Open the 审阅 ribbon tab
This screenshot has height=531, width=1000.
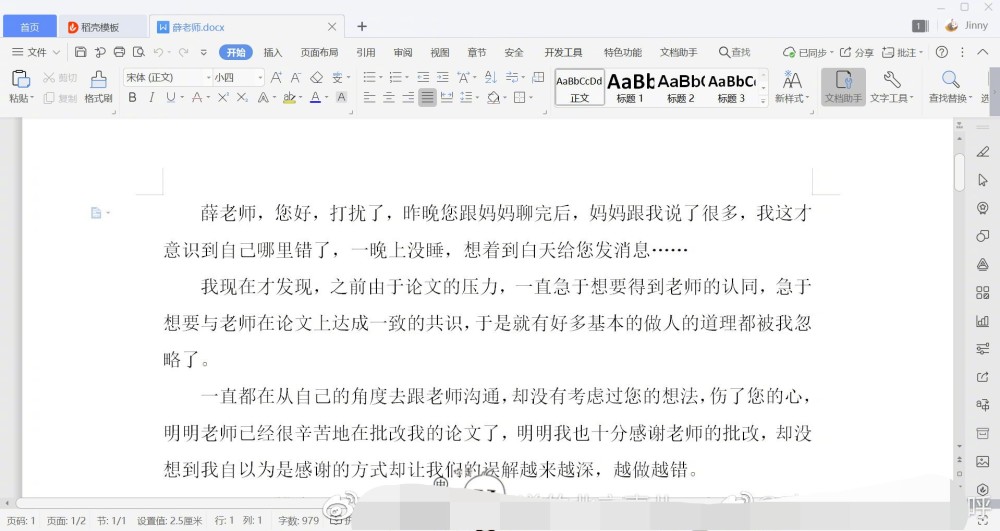click(x=402, y=52)
